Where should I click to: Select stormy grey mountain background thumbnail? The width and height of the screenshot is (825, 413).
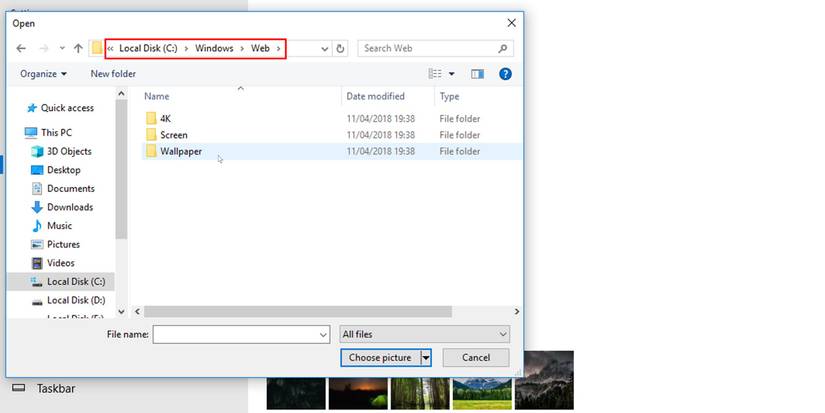pos(544,380)
